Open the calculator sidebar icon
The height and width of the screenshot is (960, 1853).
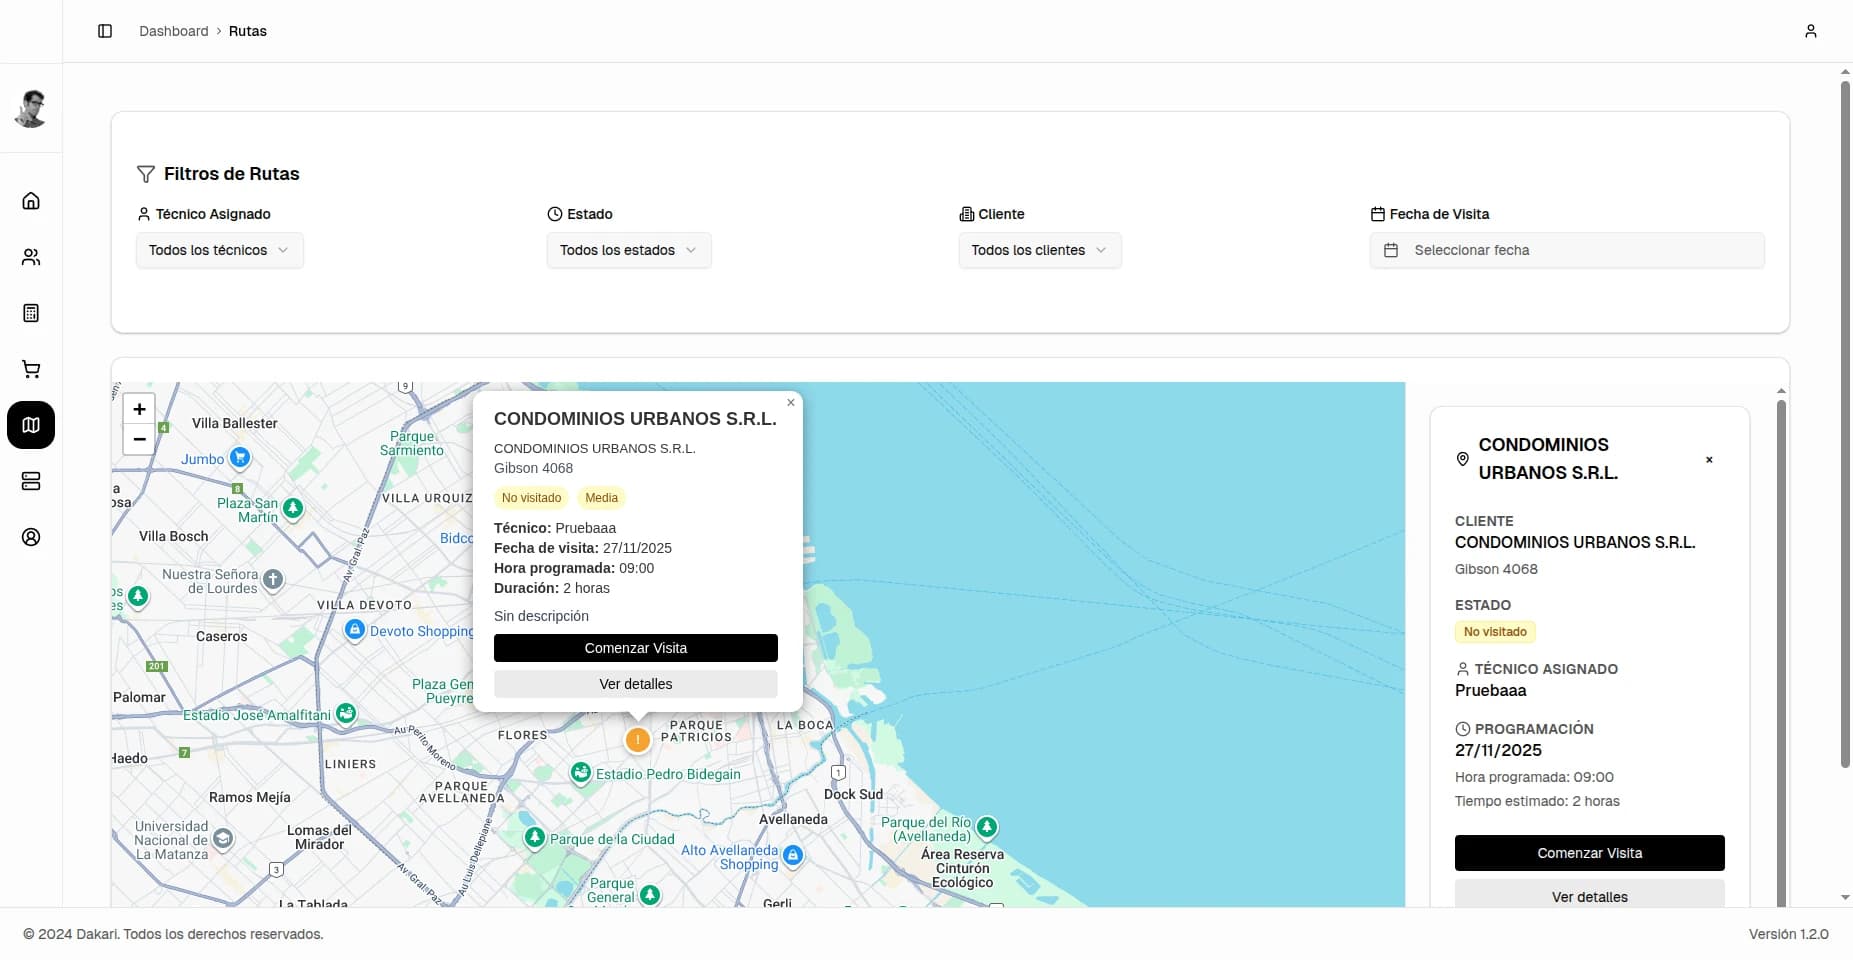[31, 313]
